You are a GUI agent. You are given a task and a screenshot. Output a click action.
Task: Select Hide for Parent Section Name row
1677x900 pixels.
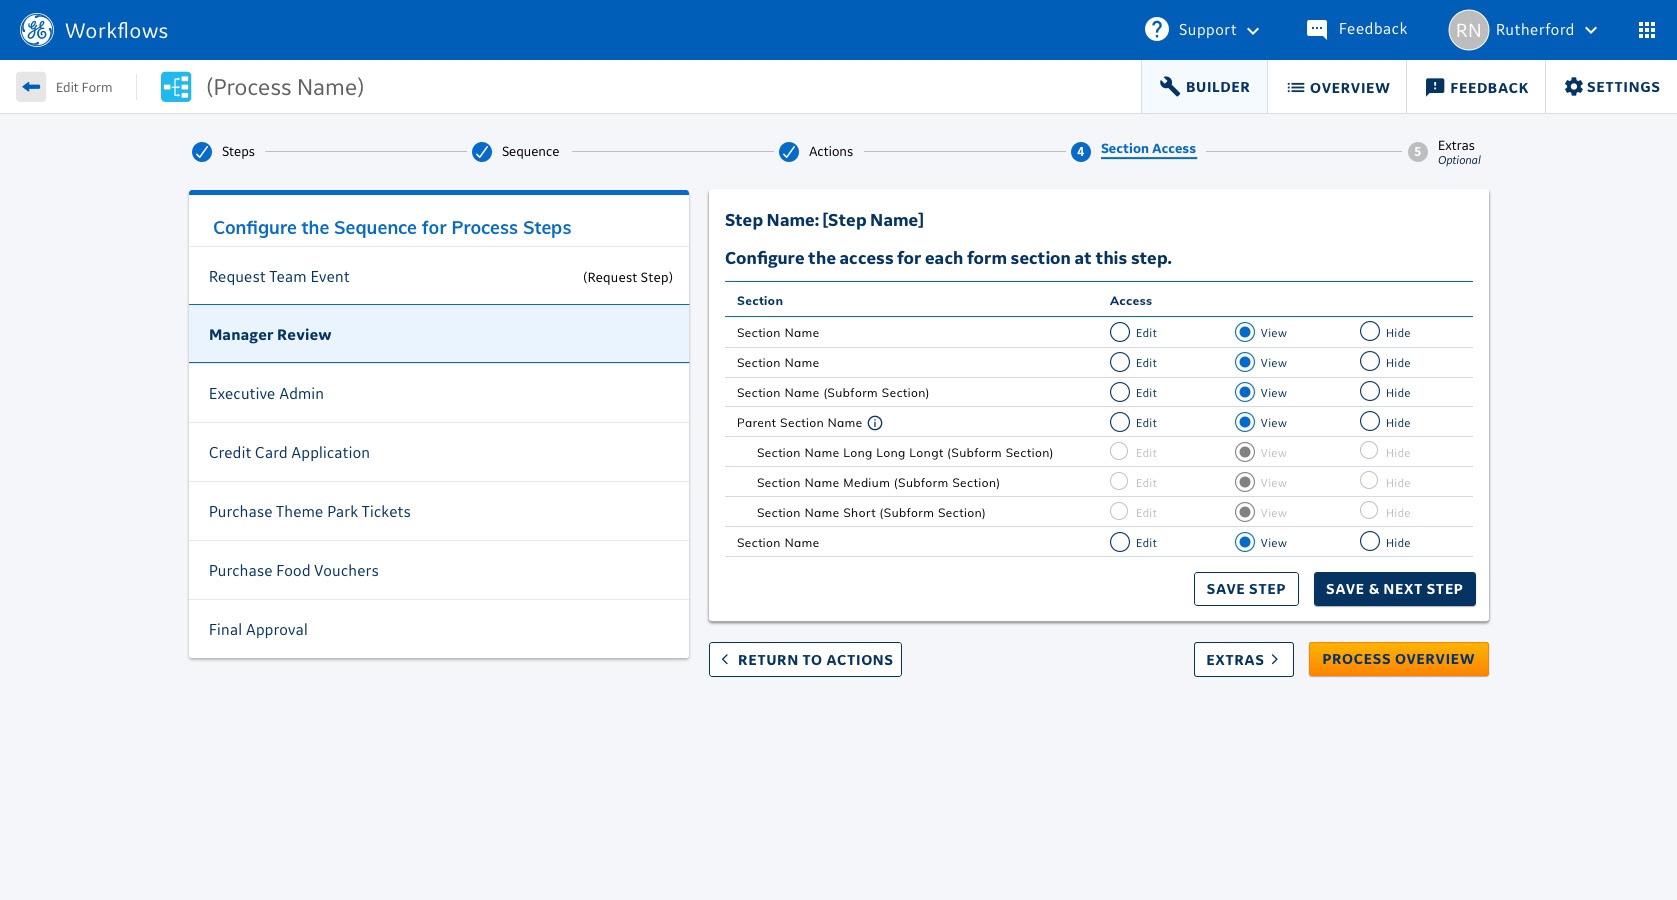pyautogui.click(x=1370, y=422)
